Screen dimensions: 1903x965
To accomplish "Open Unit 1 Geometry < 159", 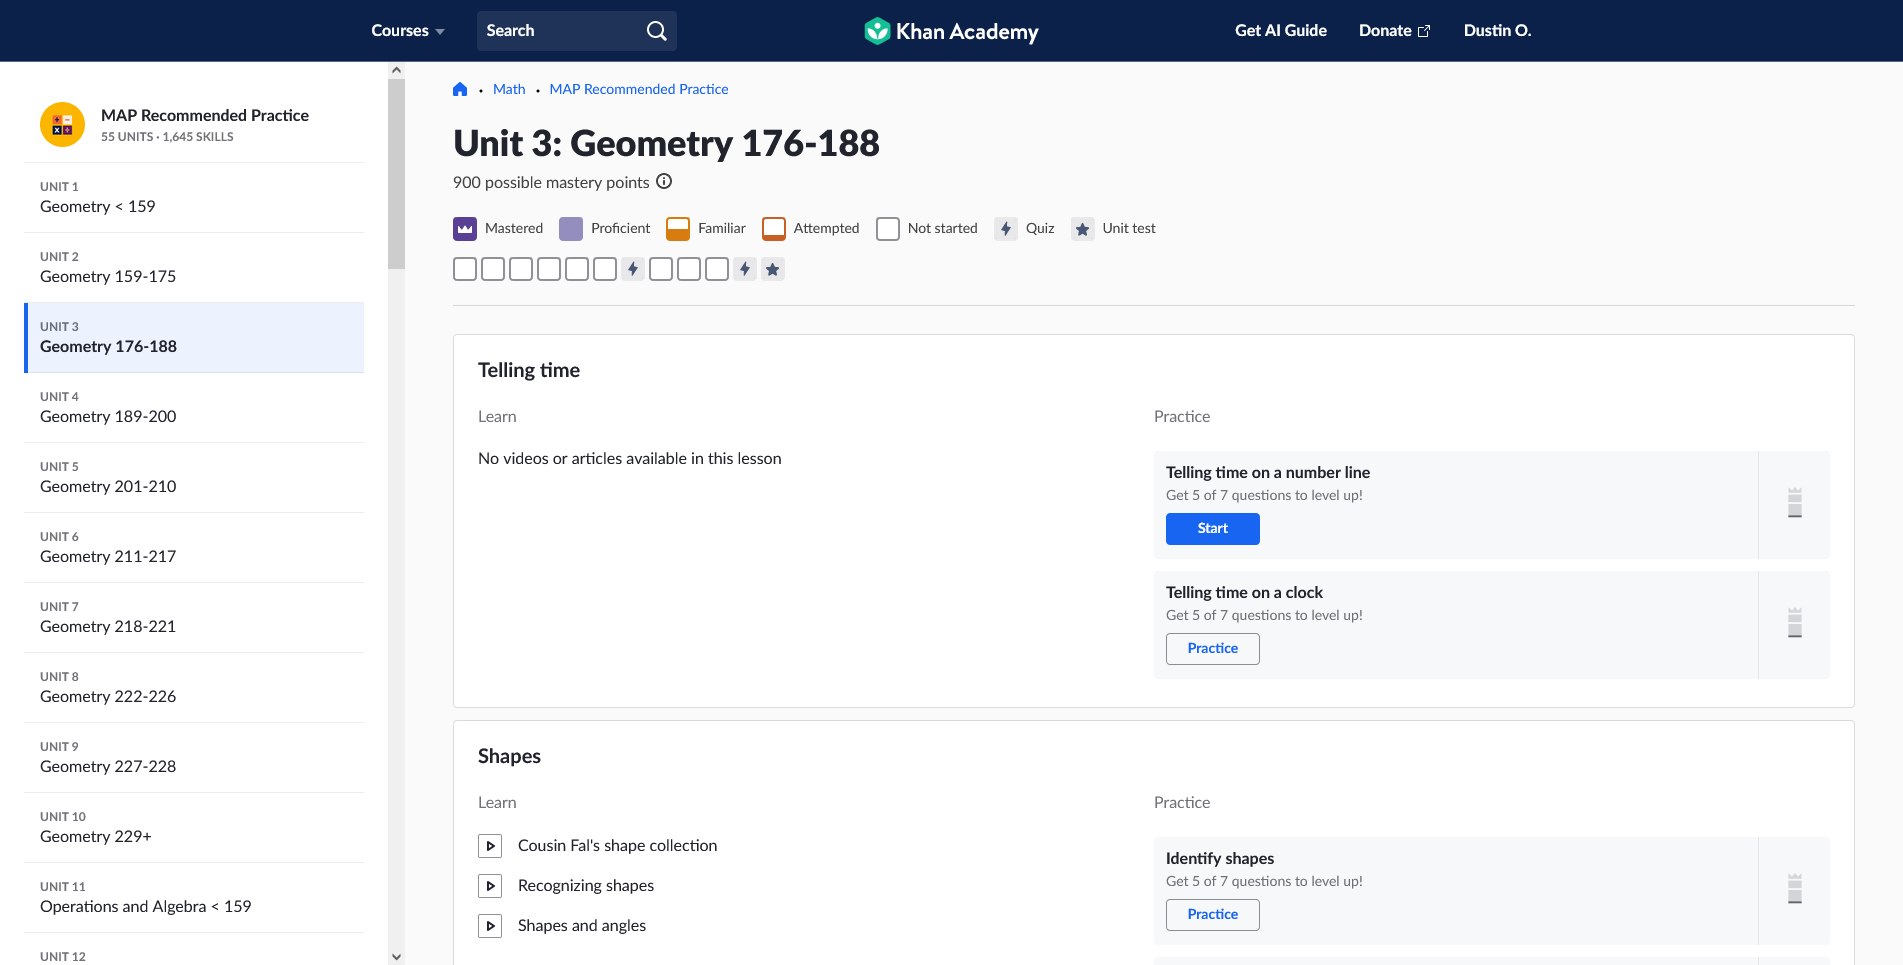I will (194, 198).
